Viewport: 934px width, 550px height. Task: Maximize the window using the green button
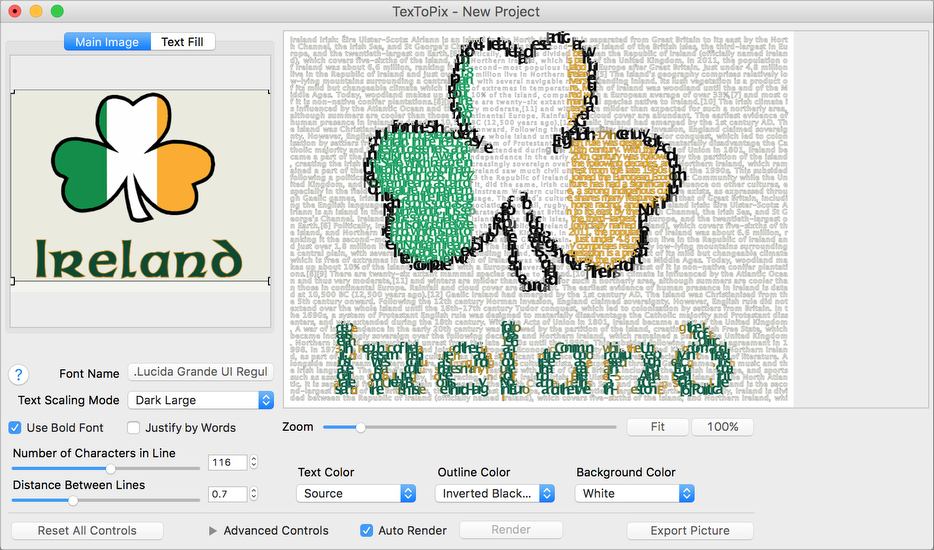tap(57, 11)
